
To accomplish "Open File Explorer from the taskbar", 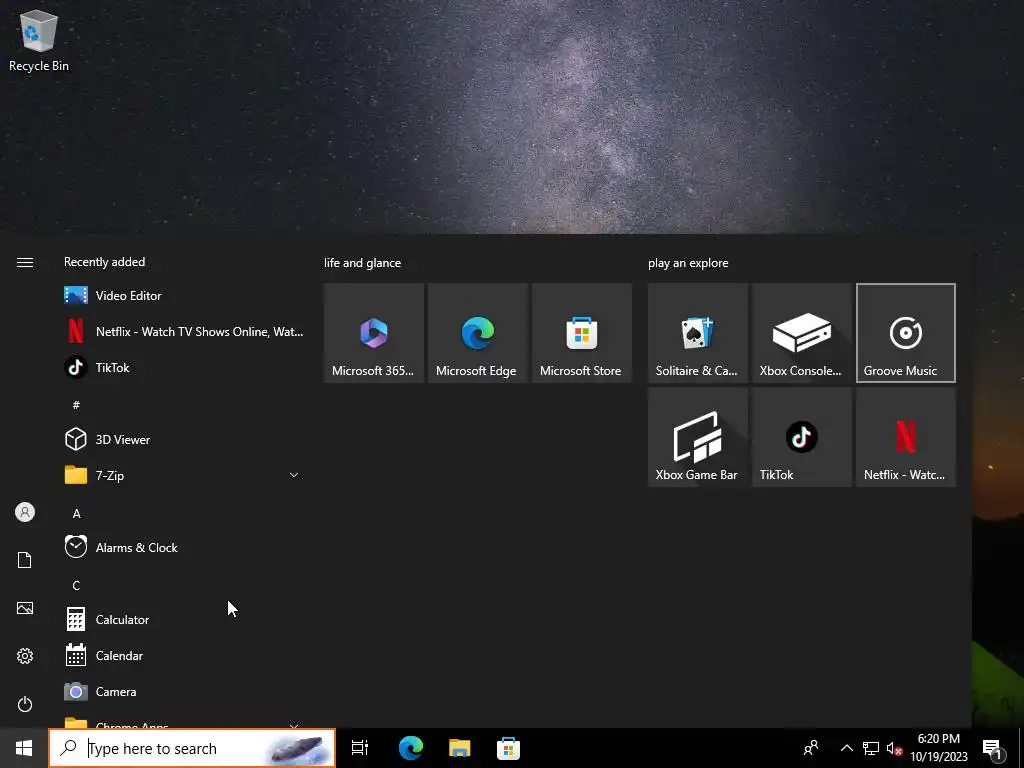I will tap(460, 748).
